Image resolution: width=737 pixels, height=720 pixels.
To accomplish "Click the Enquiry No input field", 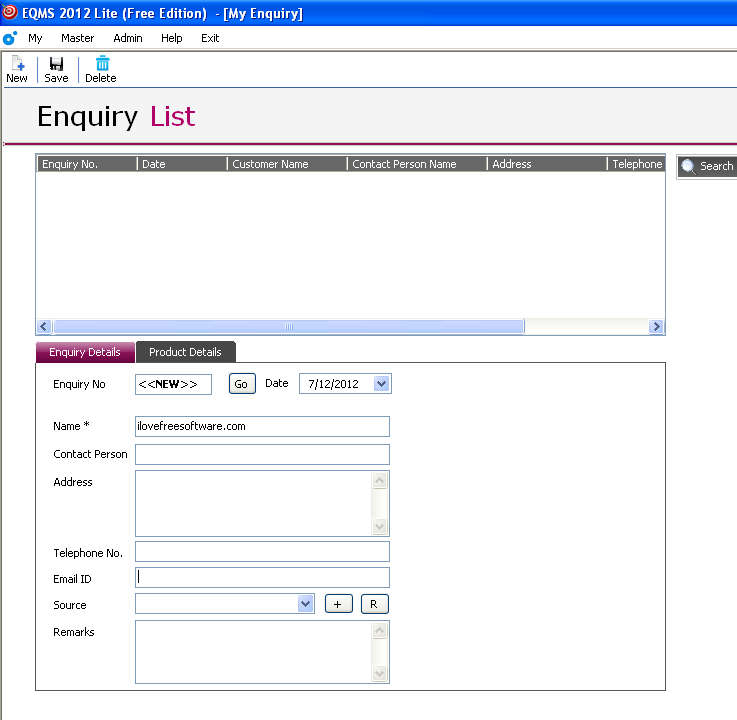I will 173,384.
